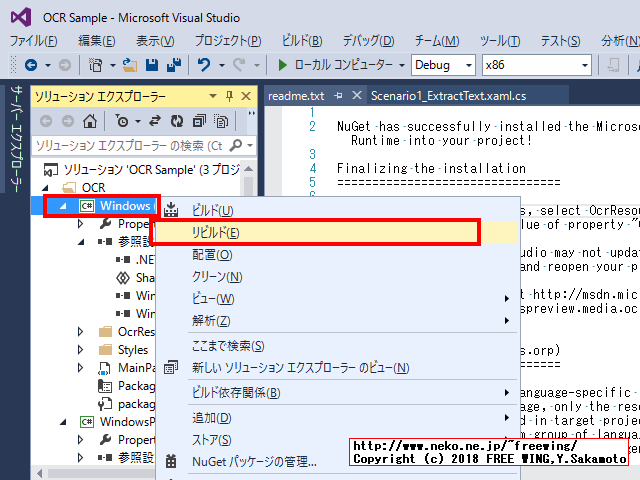Click the Pending Changes Filter clock icon
Image resolution: width=640 pixels, height=480 pixels.
point(122,121)
